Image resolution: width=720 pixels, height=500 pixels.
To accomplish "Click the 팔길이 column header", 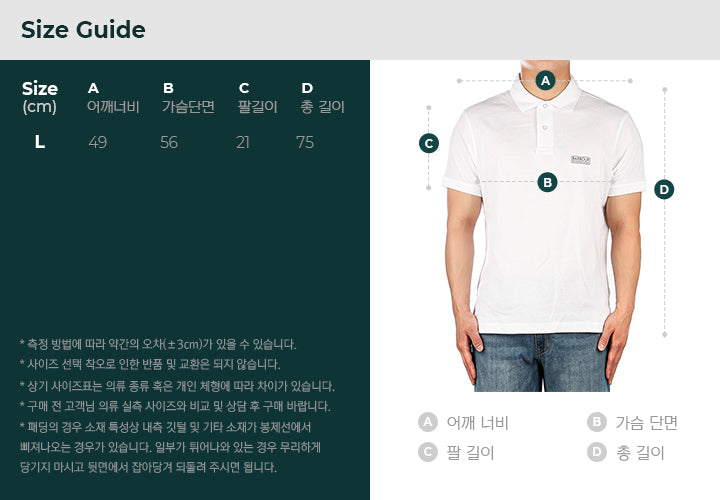I will pos(258,107).
